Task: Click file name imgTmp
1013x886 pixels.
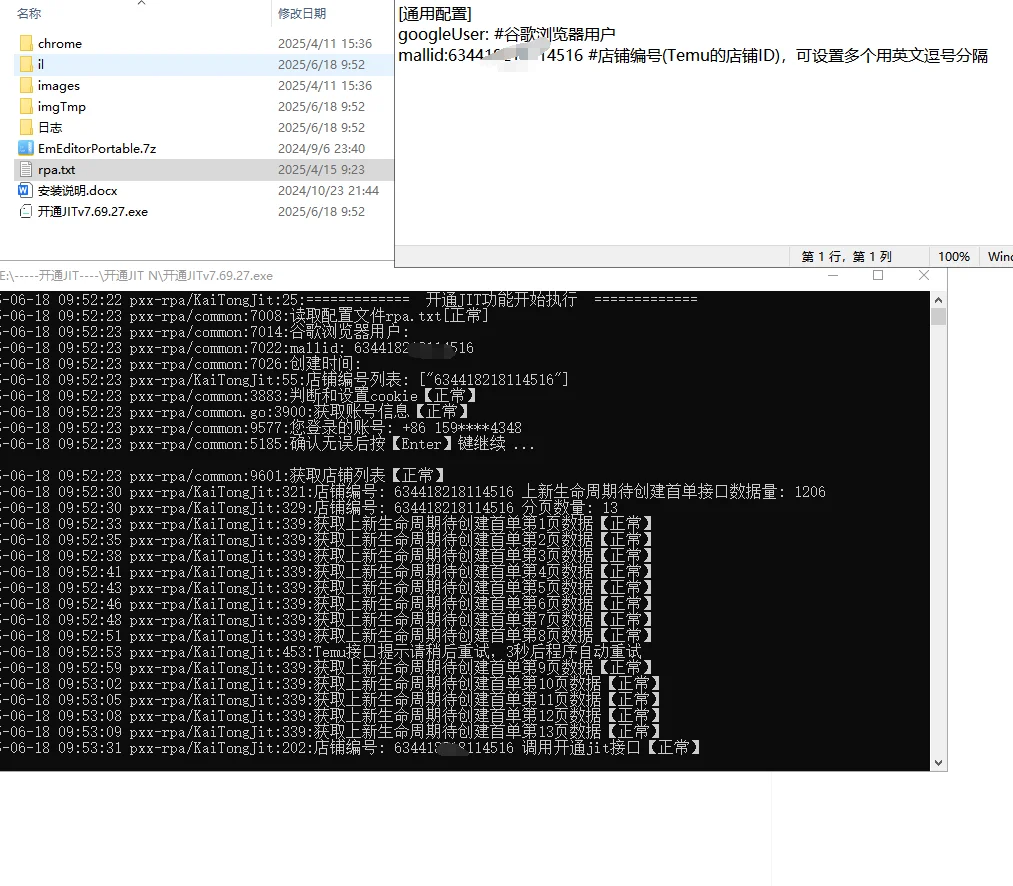Action: tap(61, 107)
